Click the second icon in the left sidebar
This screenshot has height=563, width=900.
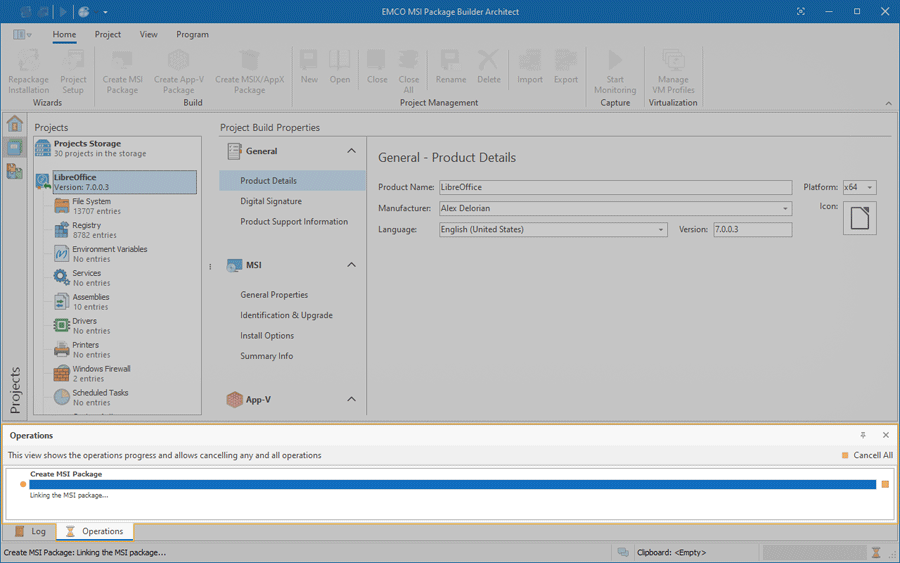[x=14, y=147]
